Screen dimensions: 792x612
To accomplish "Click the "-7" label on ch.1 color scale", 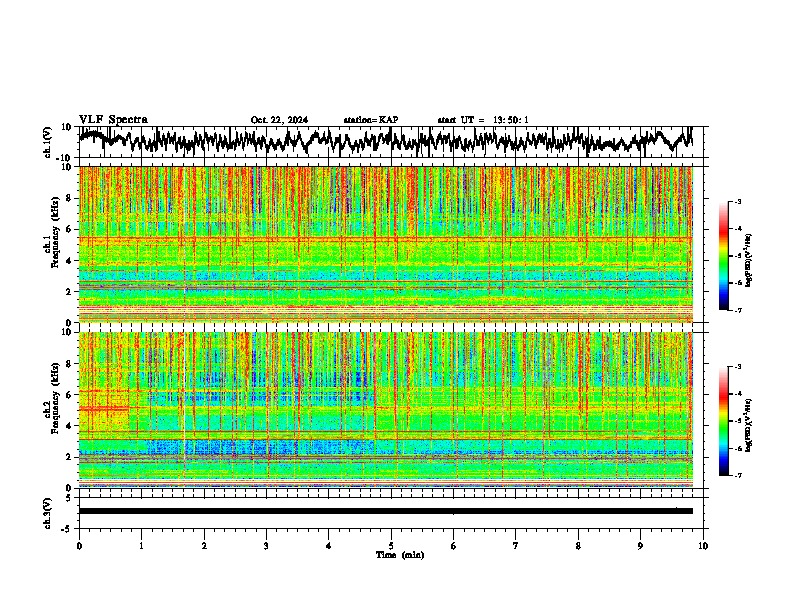I will [738, 310].
